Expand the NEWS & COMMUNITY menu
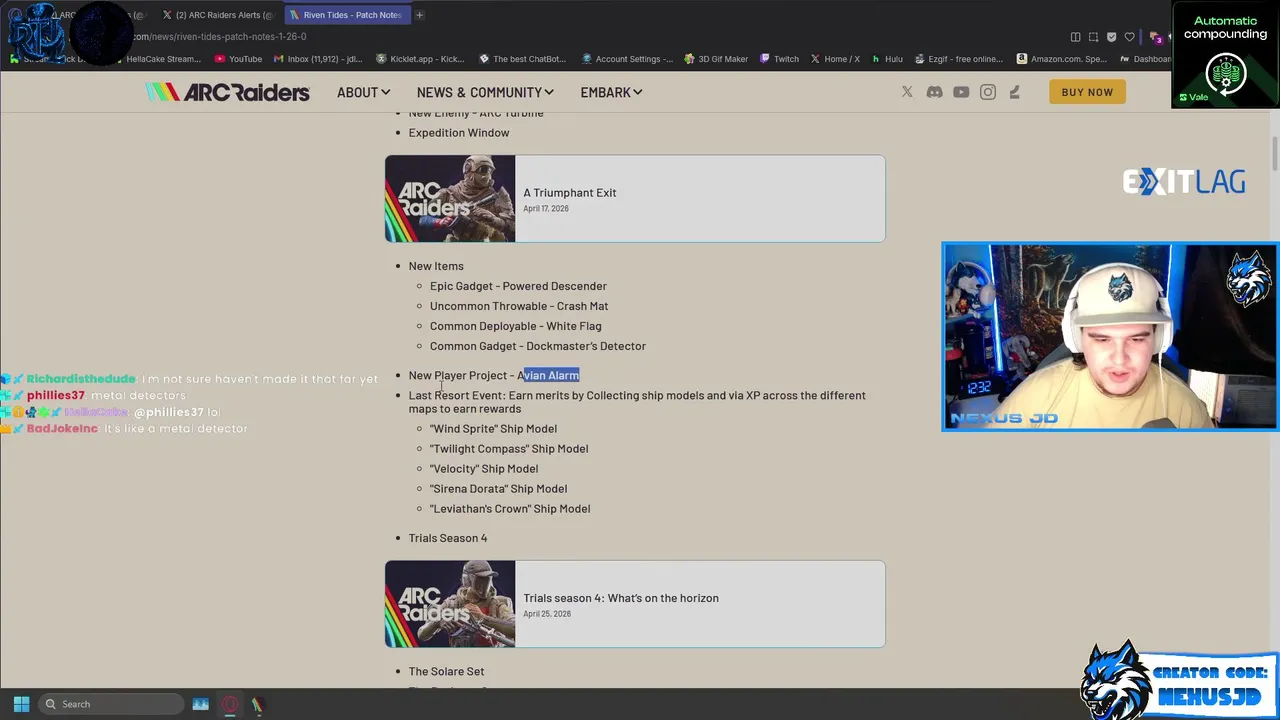This screenshot has width=1280, height=720. [485, 92]
